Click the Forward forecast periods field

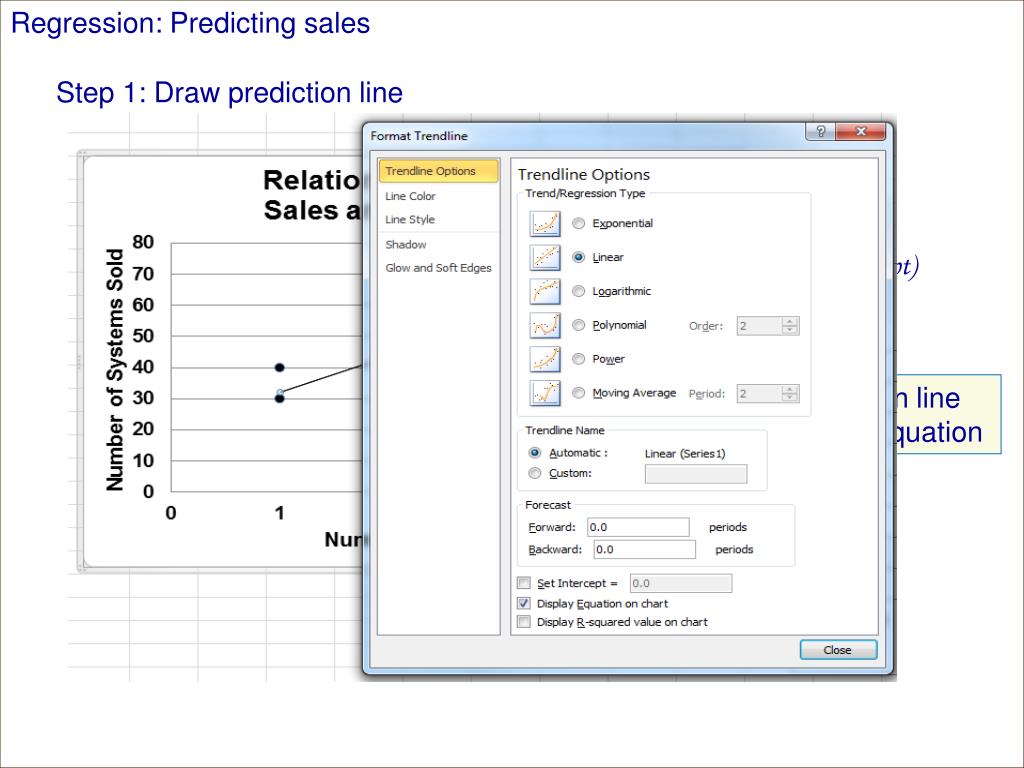click(638, 527)
